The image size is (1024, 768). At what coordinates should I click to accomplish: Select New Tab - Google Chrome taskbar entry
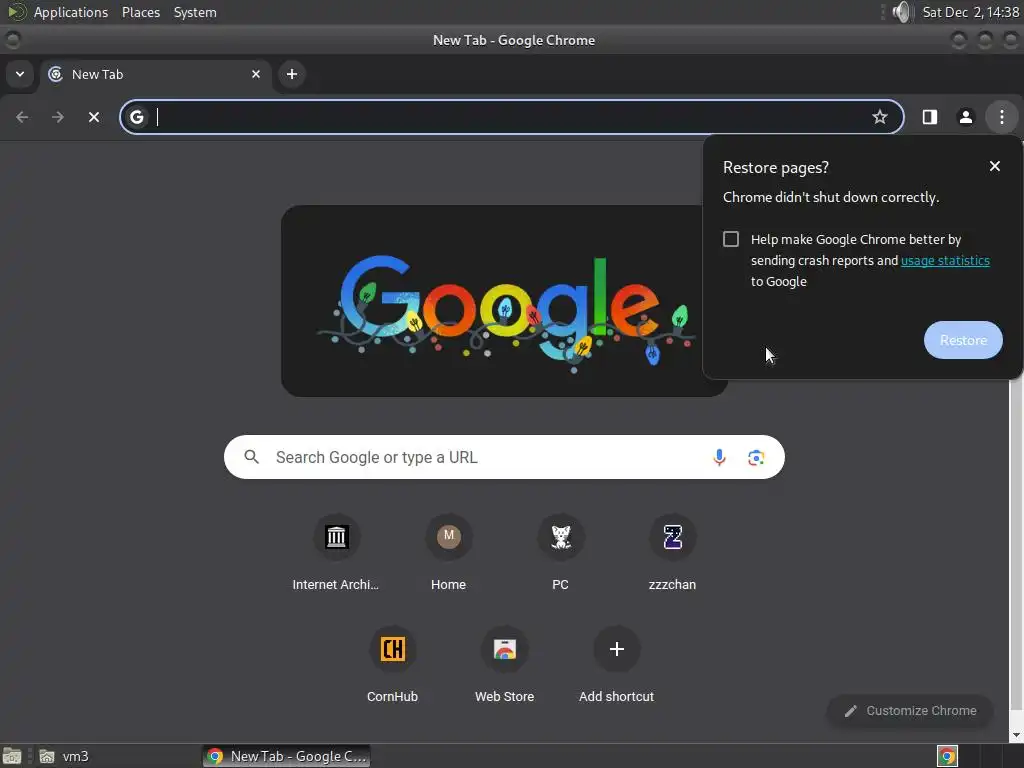287,756
